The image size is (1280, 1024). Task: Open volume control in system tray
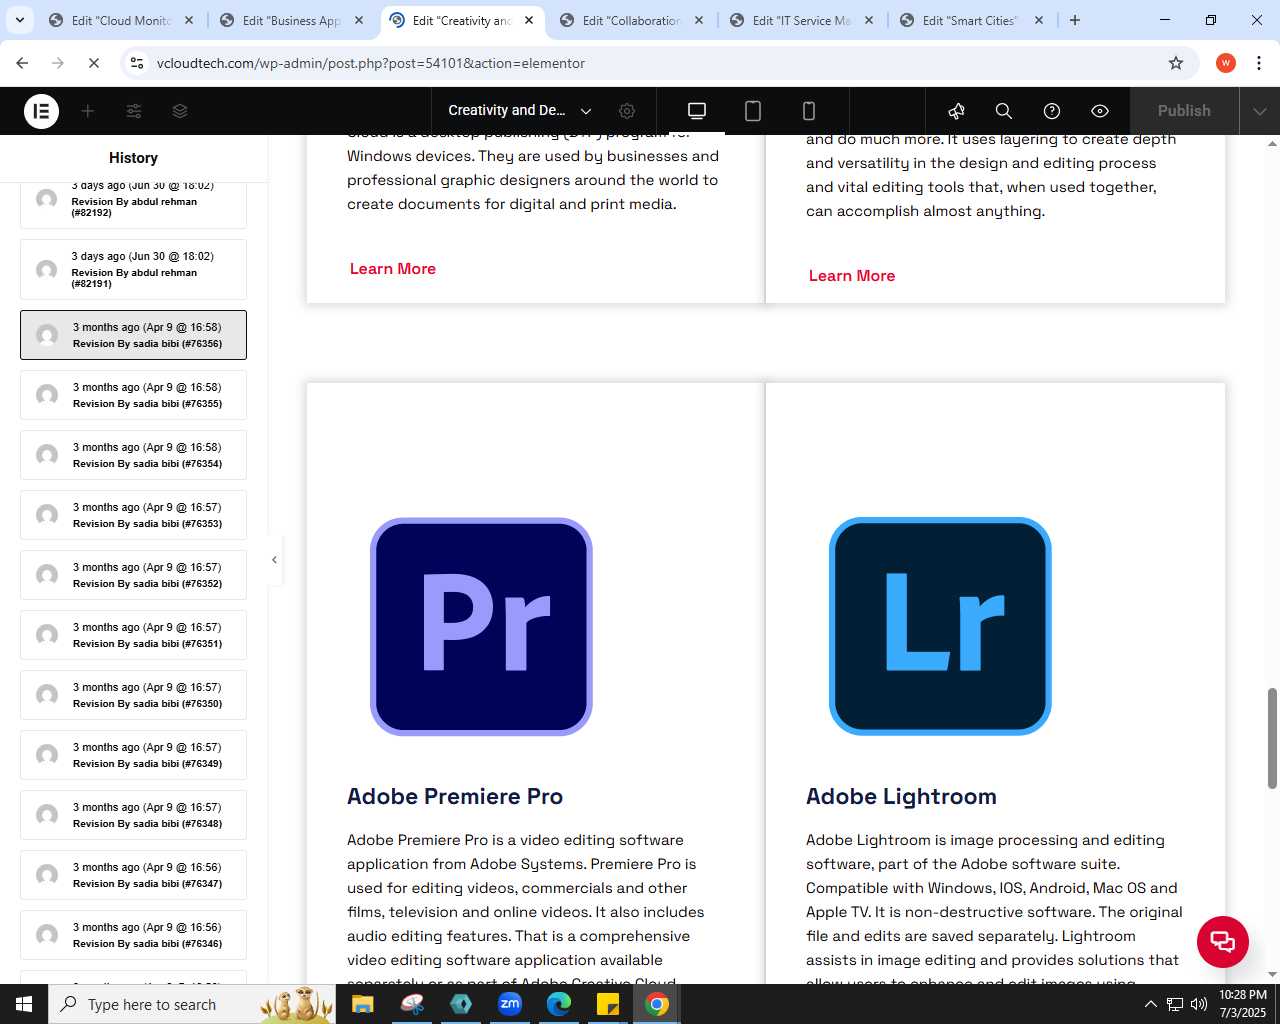tap(1199, 1004)
